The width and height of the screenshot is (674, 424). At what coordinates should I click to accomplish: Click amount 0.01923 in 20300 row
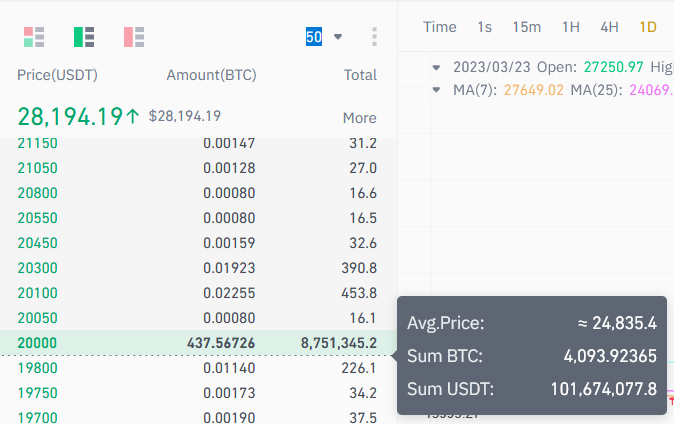229,268
